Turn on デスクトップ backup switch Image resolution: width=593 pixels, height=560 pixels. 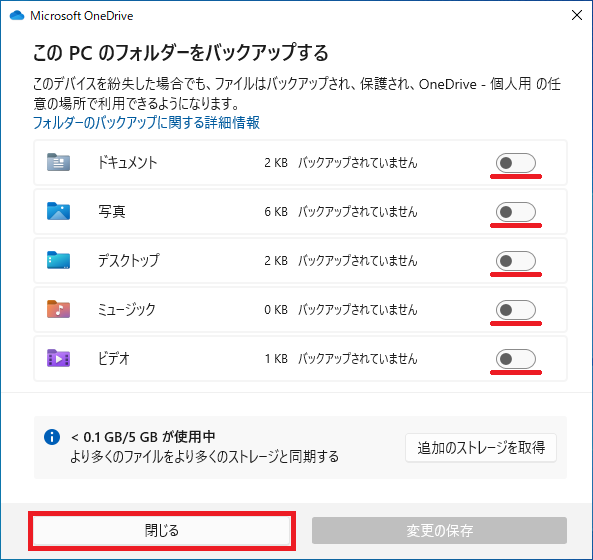click(x=515, y=261)
